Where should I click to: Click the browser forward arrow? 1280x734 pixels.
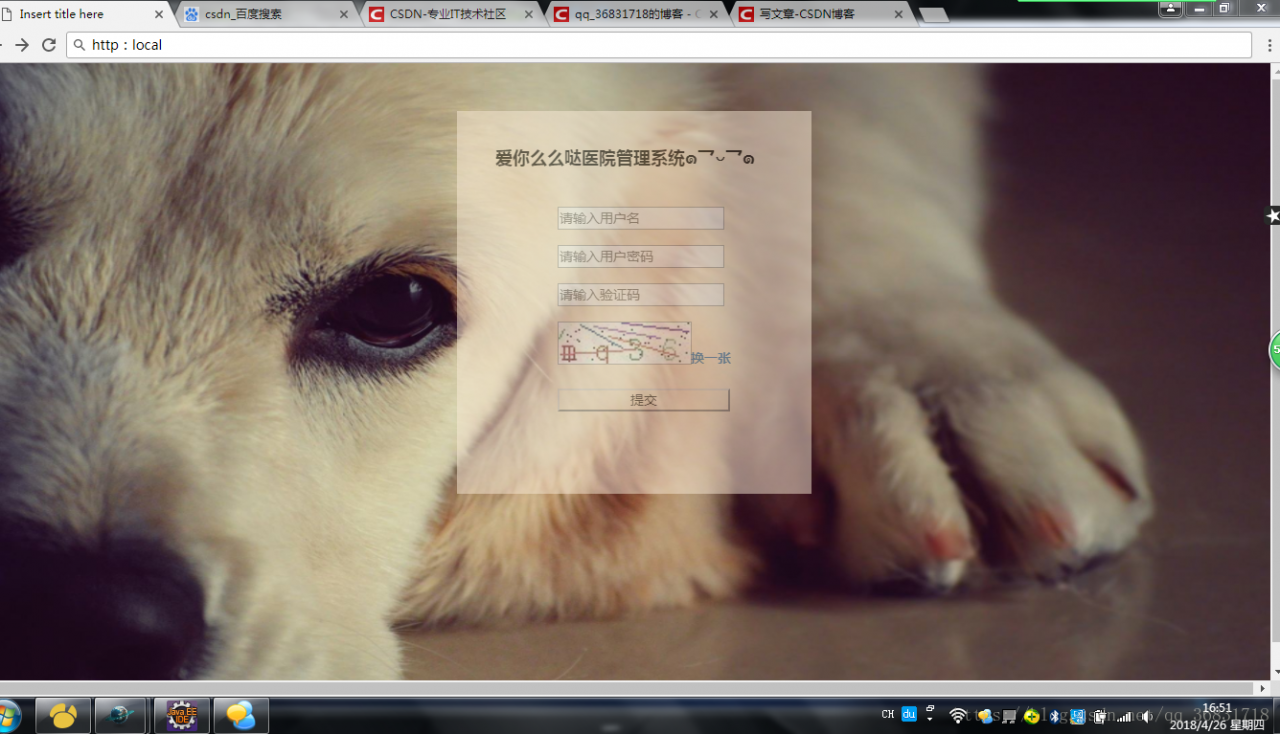[21, 45]
